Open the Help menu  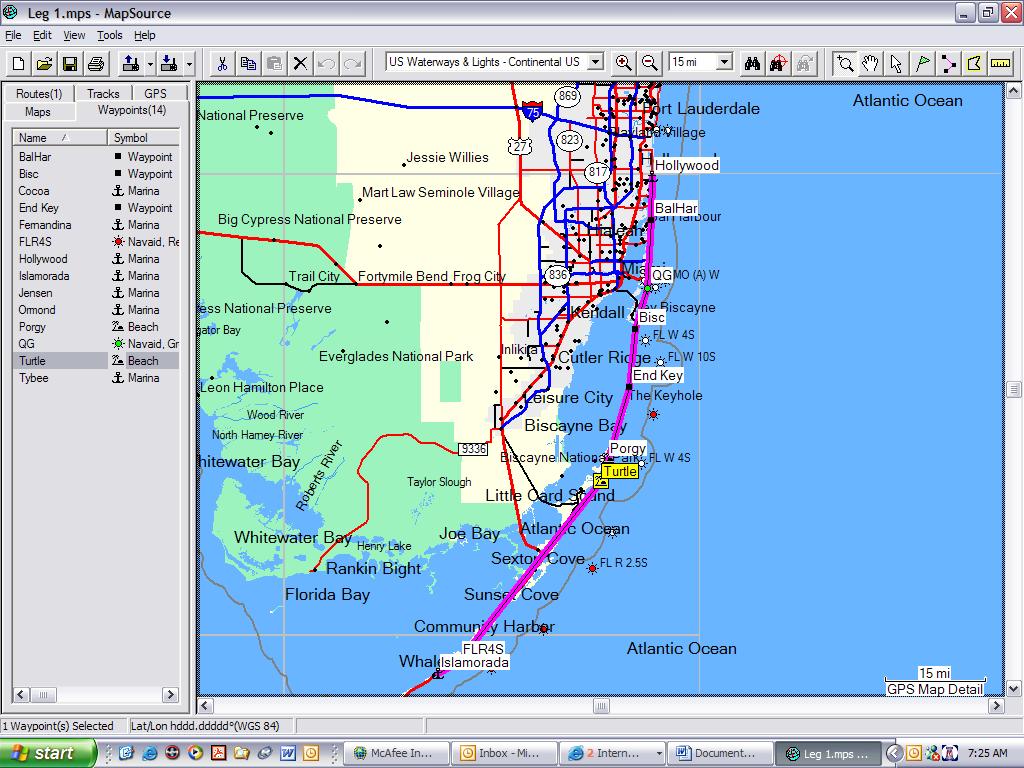[x=145, y=35]
